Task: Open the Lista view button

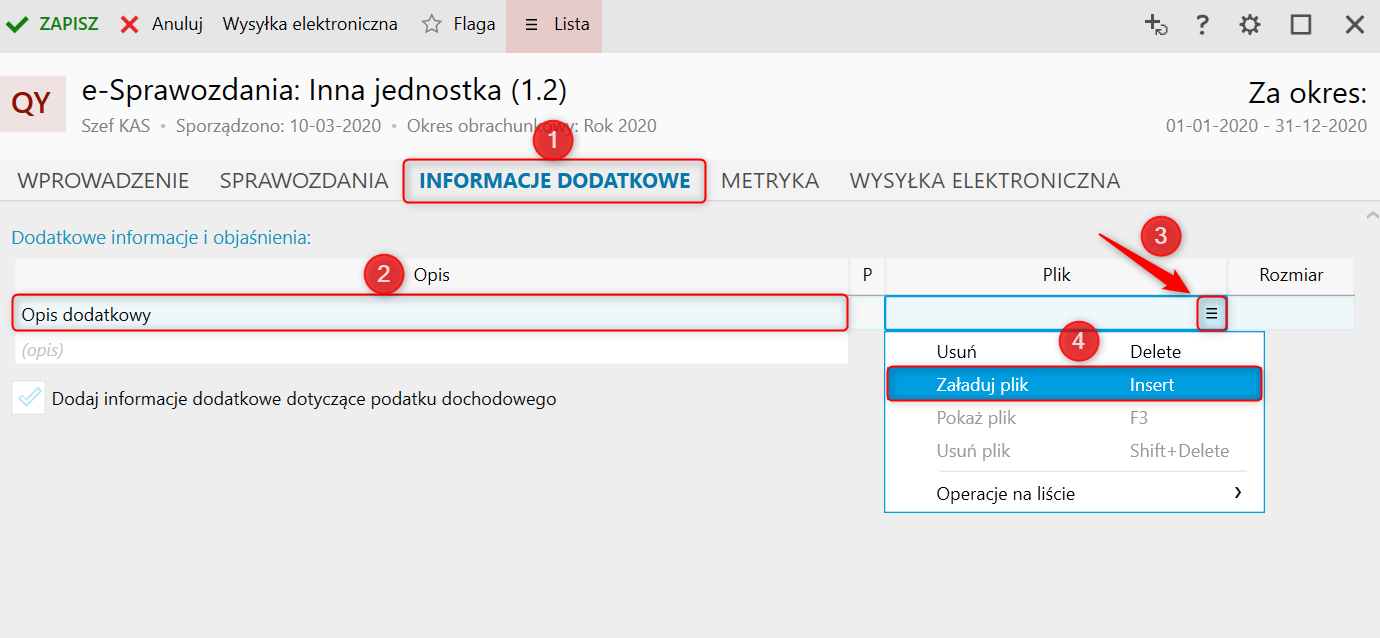Action: click(x=555, y=24)
